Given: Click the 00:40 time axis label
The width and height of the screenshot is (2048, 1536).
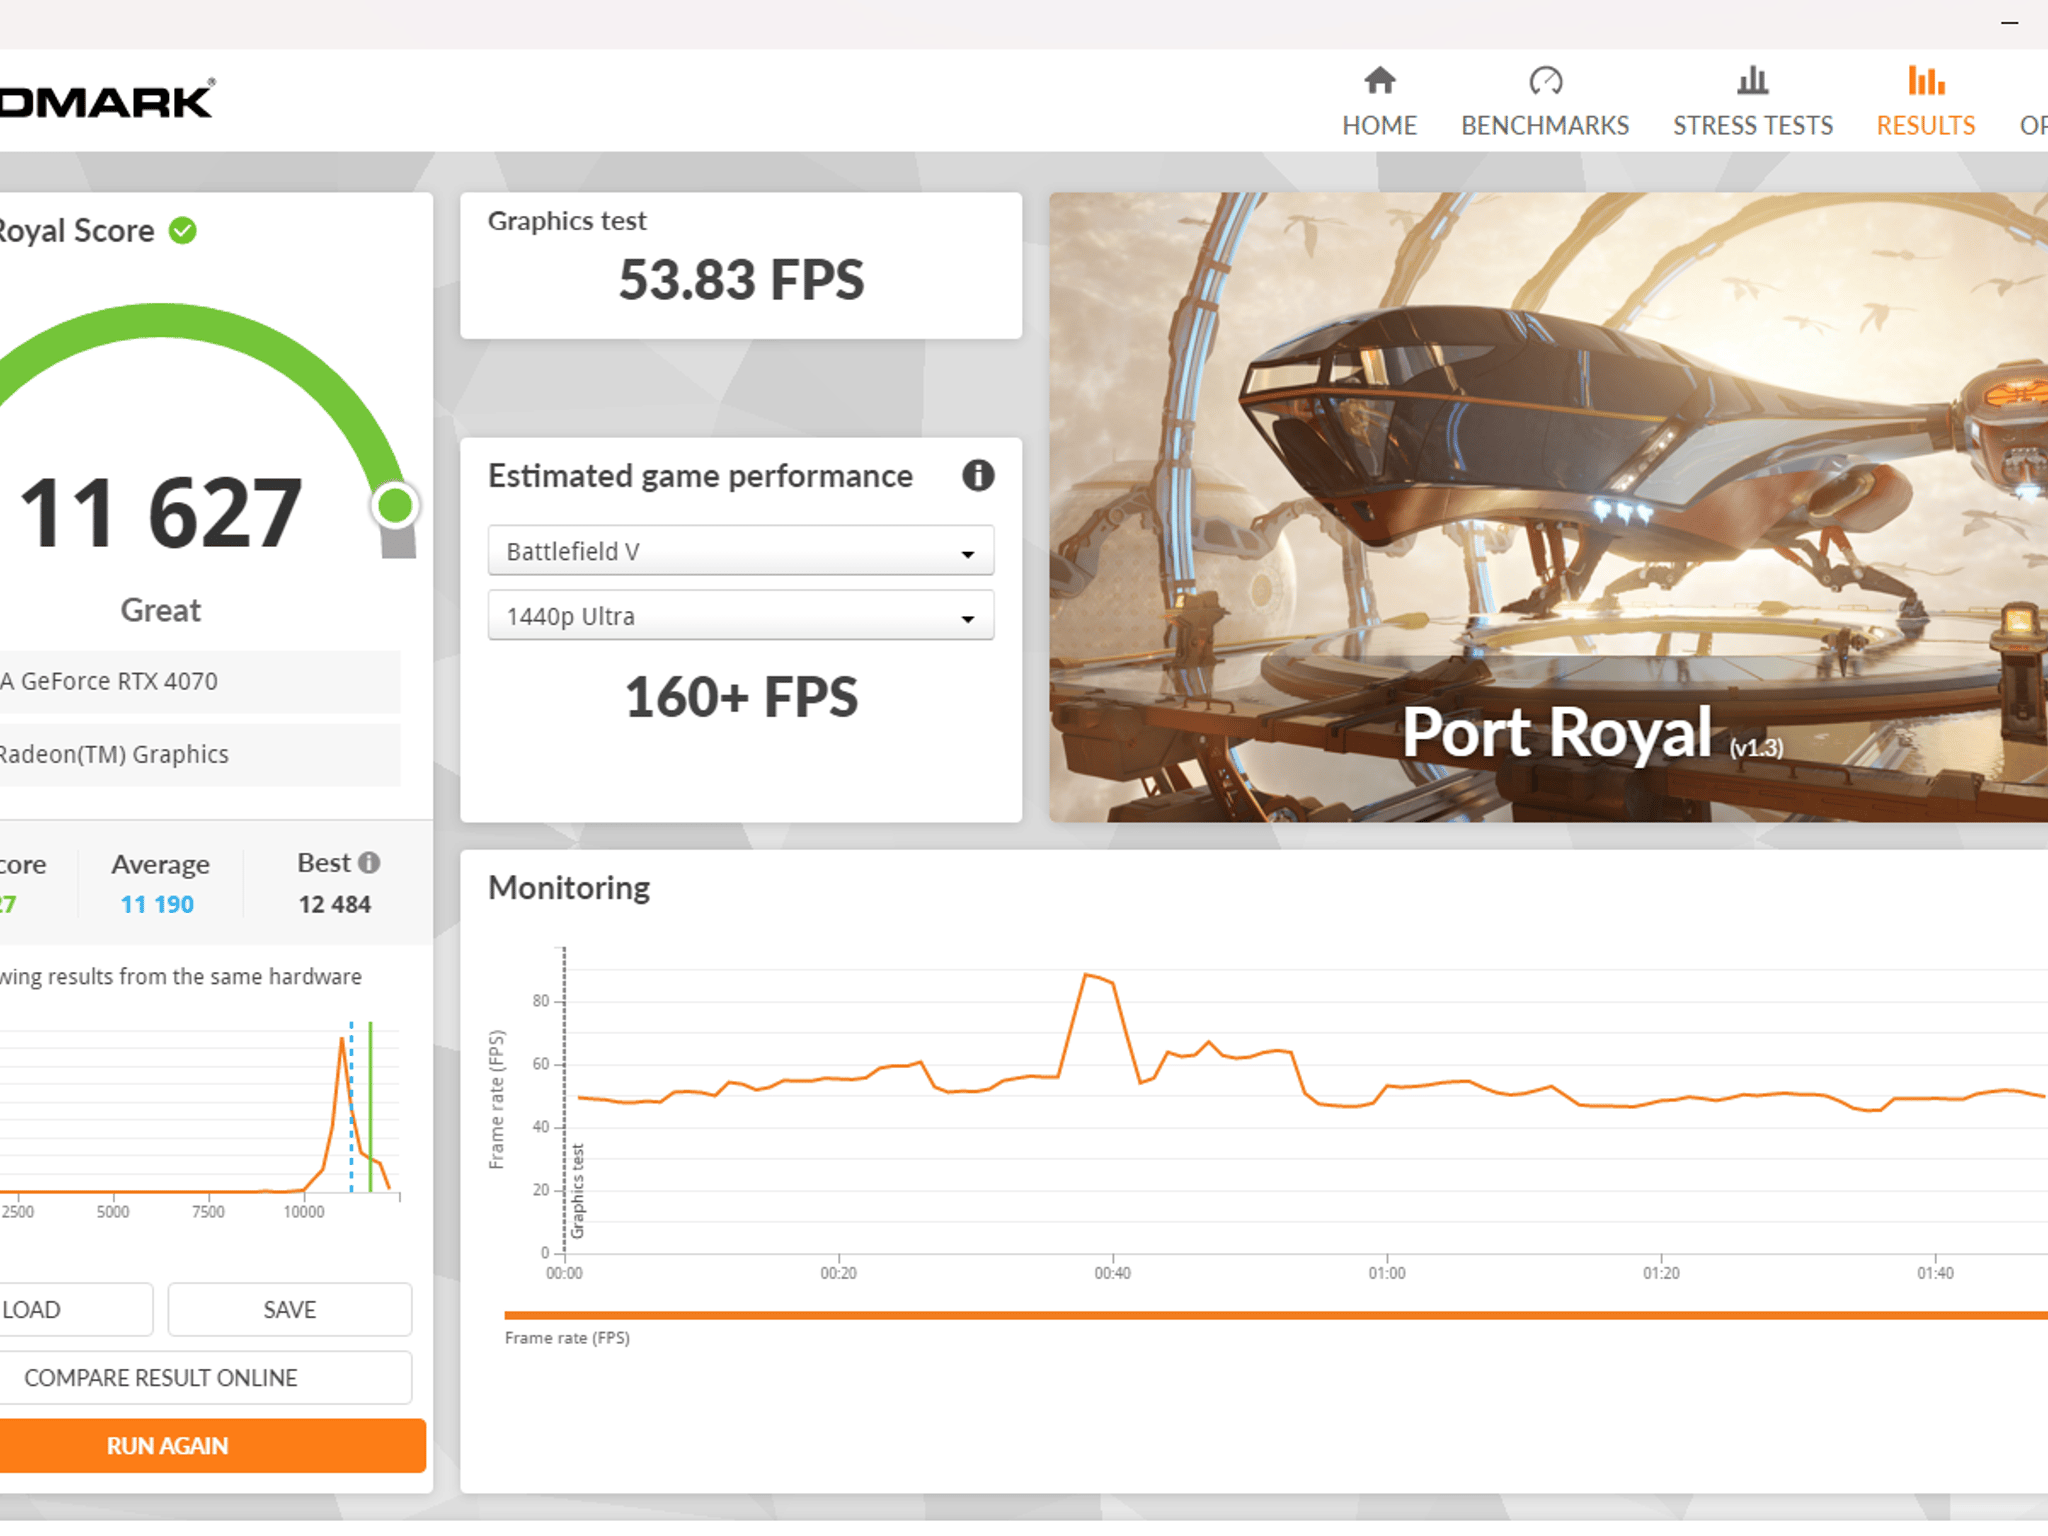Looking at the screenshot, I should (1112, 1273).
